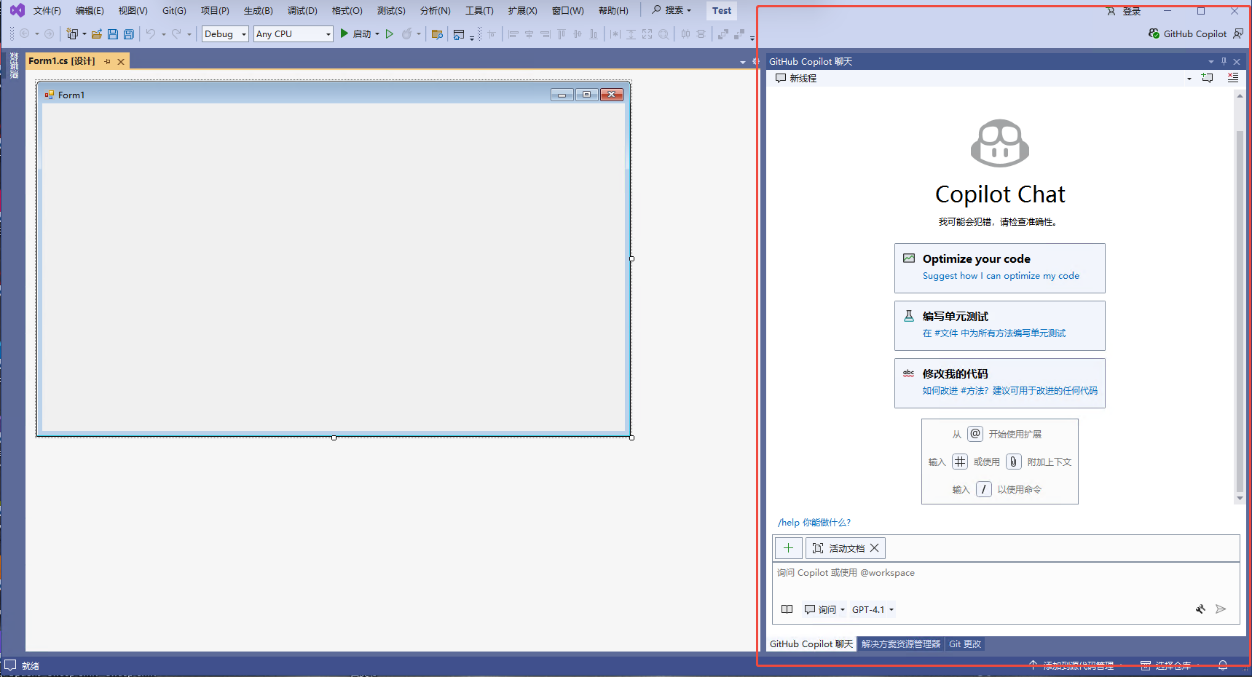Click the /help 你能做什么 link

coord(814,522)
